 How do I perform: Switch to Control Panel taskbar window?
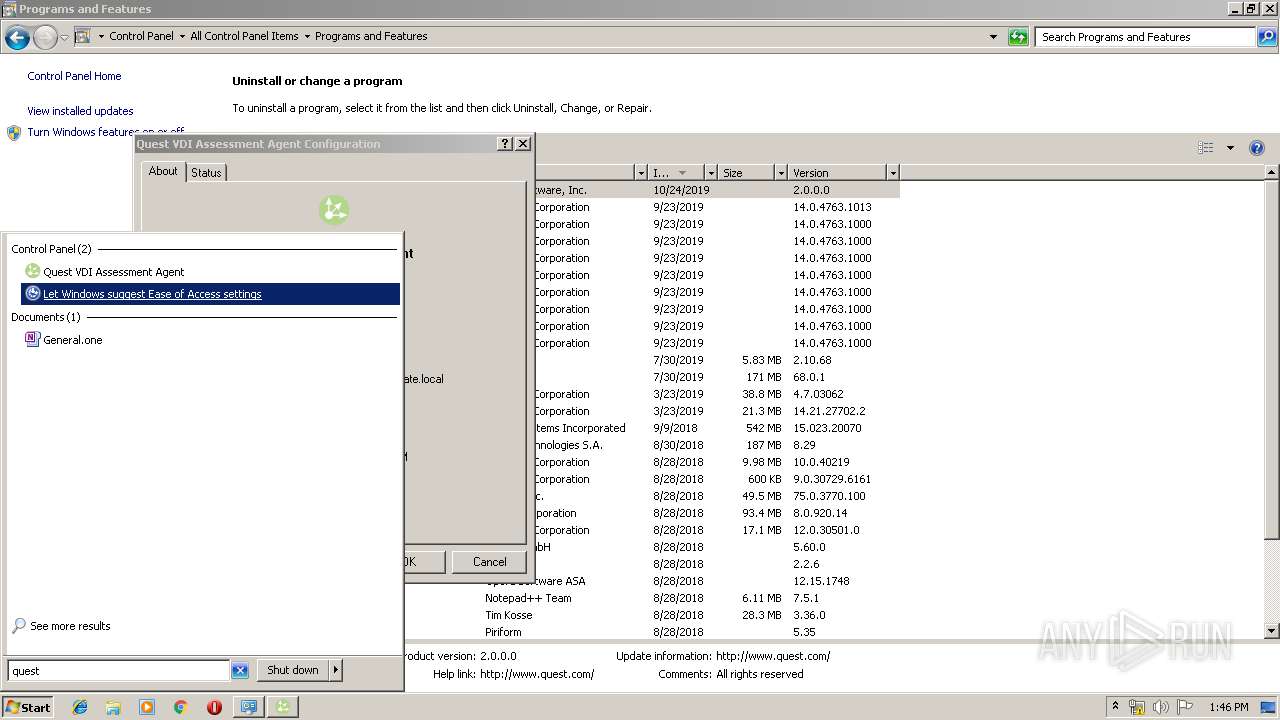[248, 707]
